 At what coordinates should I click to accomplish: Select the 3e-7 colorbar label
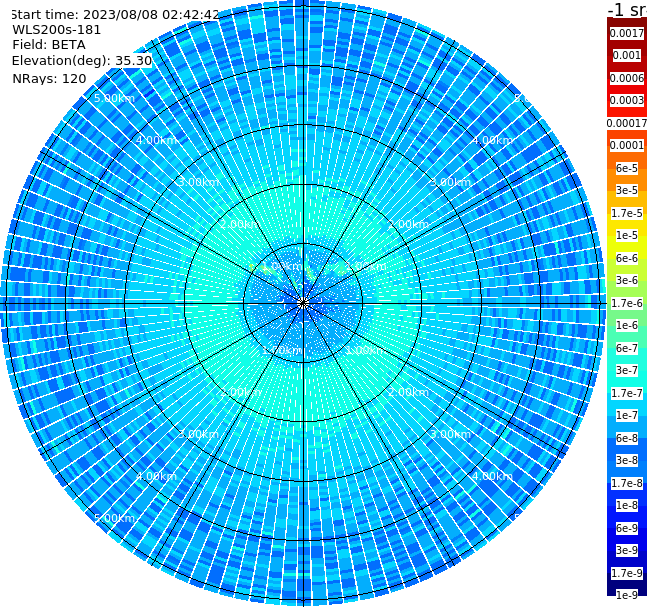[627, 370]
